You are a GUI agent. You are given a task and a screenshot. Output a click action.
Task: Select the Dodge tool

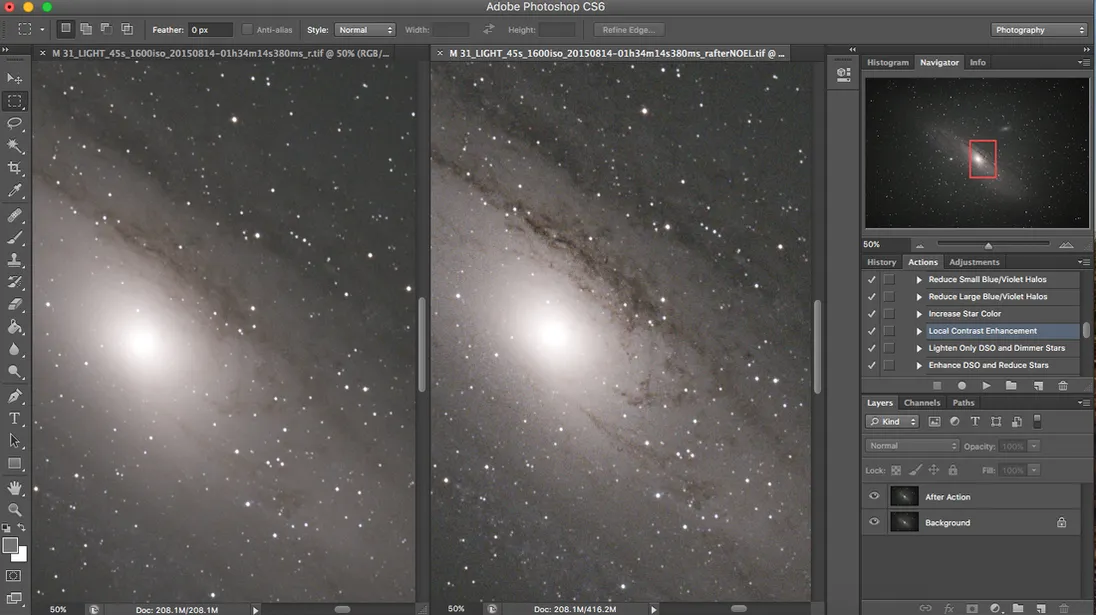pos(14,372)
